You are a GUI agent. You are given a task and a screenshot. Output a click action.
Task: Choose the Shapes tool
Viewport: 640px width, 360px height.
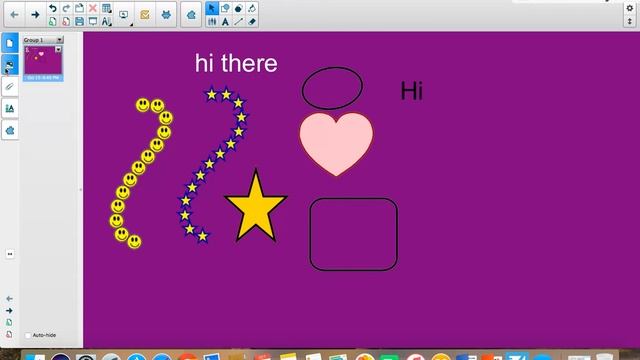point(225,8)
